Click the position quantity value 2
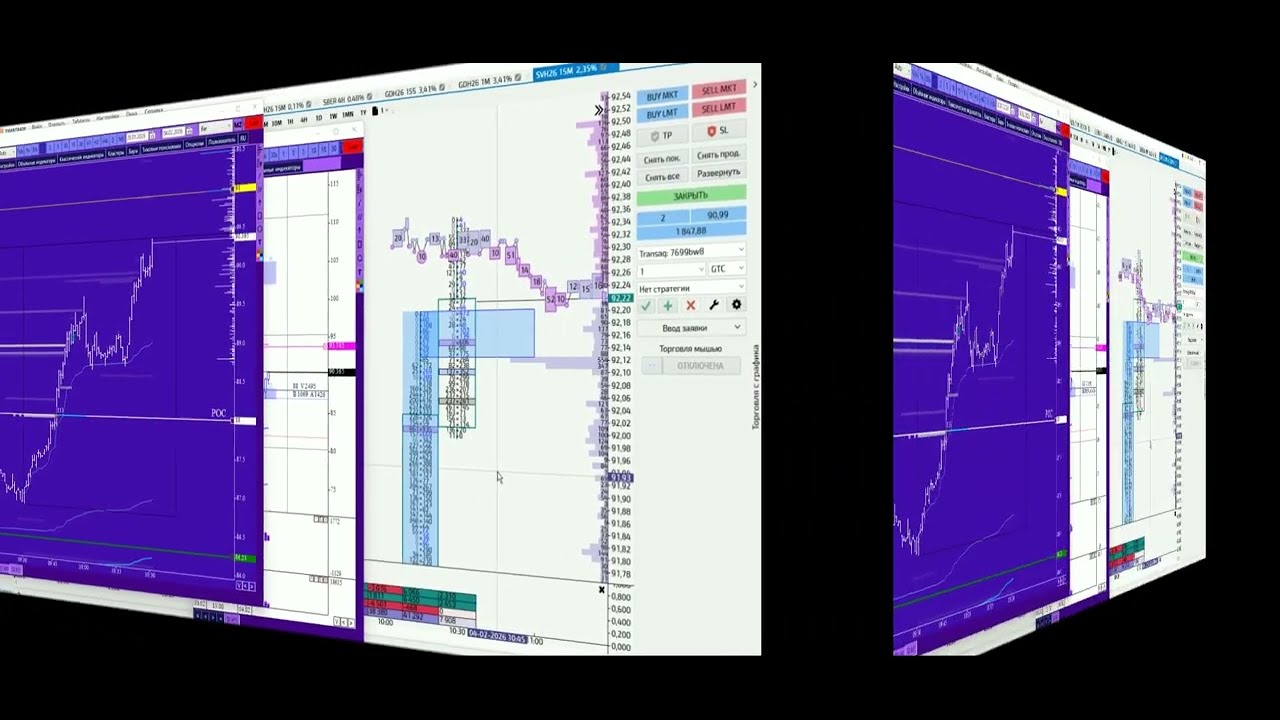The image size is (1280, 720). pos(663,217)
